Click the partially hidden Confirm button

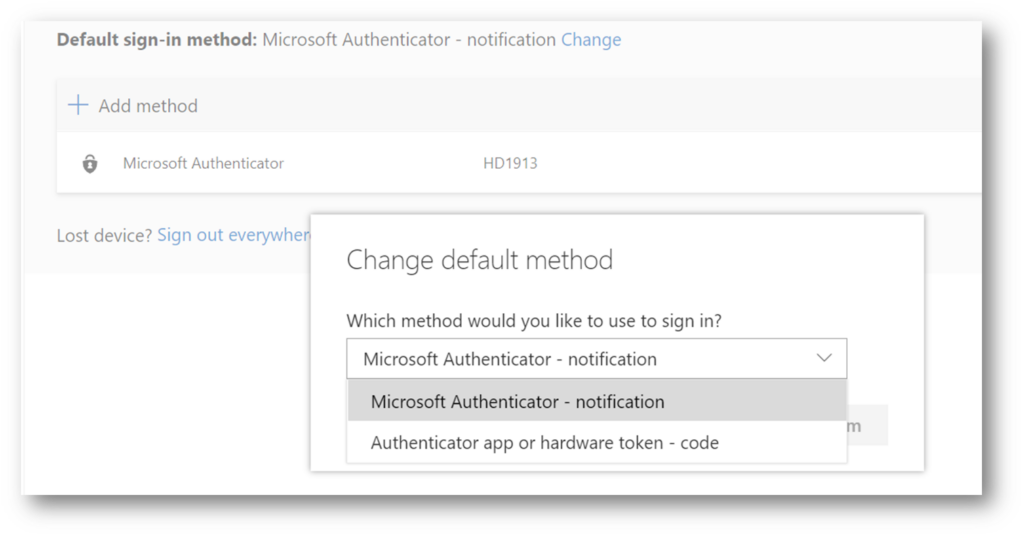point(867,426)
